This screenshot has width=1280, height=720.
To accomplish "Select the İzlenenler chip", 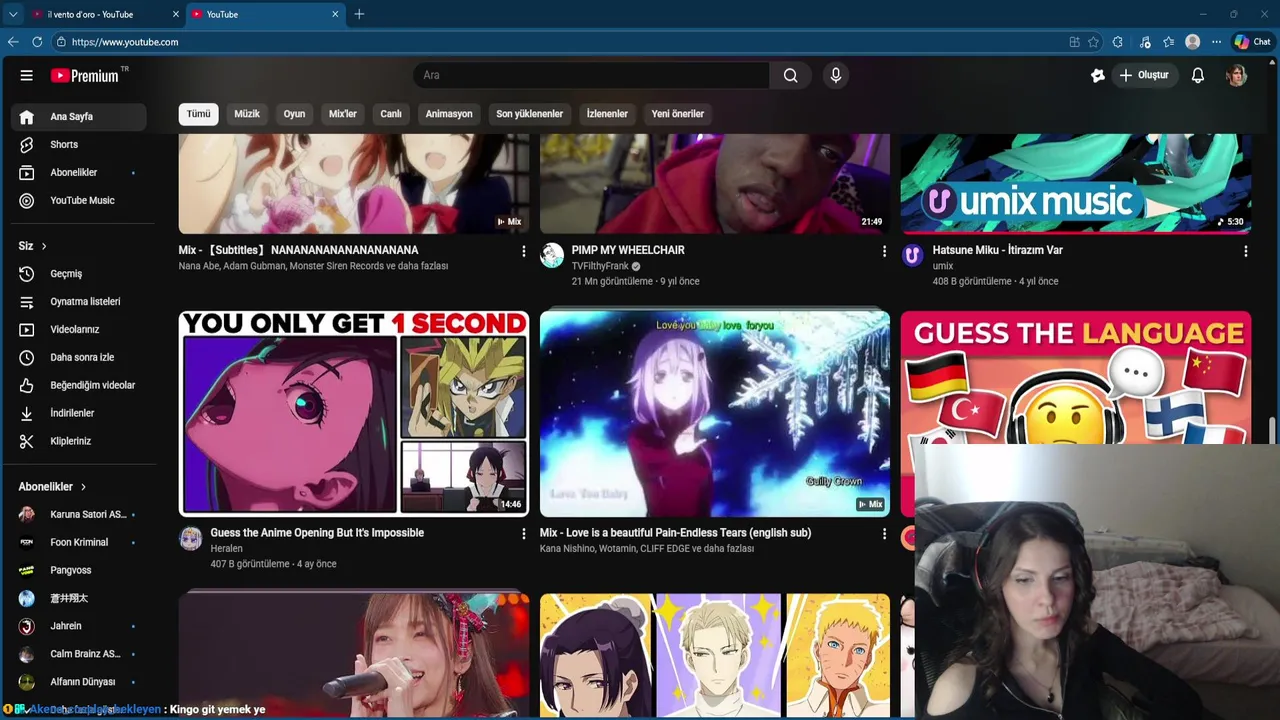I will [x=607, y=114].
